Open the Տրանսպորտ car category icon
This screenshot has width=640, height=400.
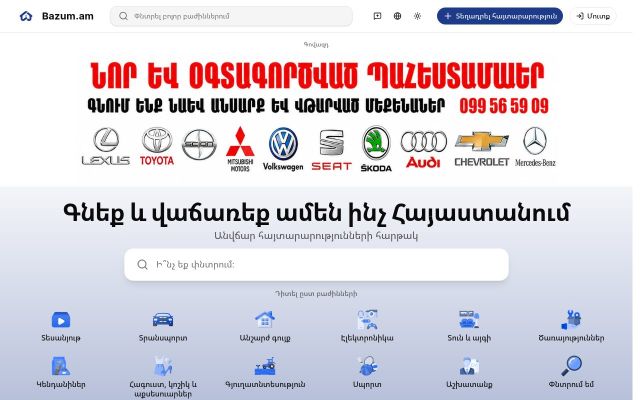(x=163, y=320)
